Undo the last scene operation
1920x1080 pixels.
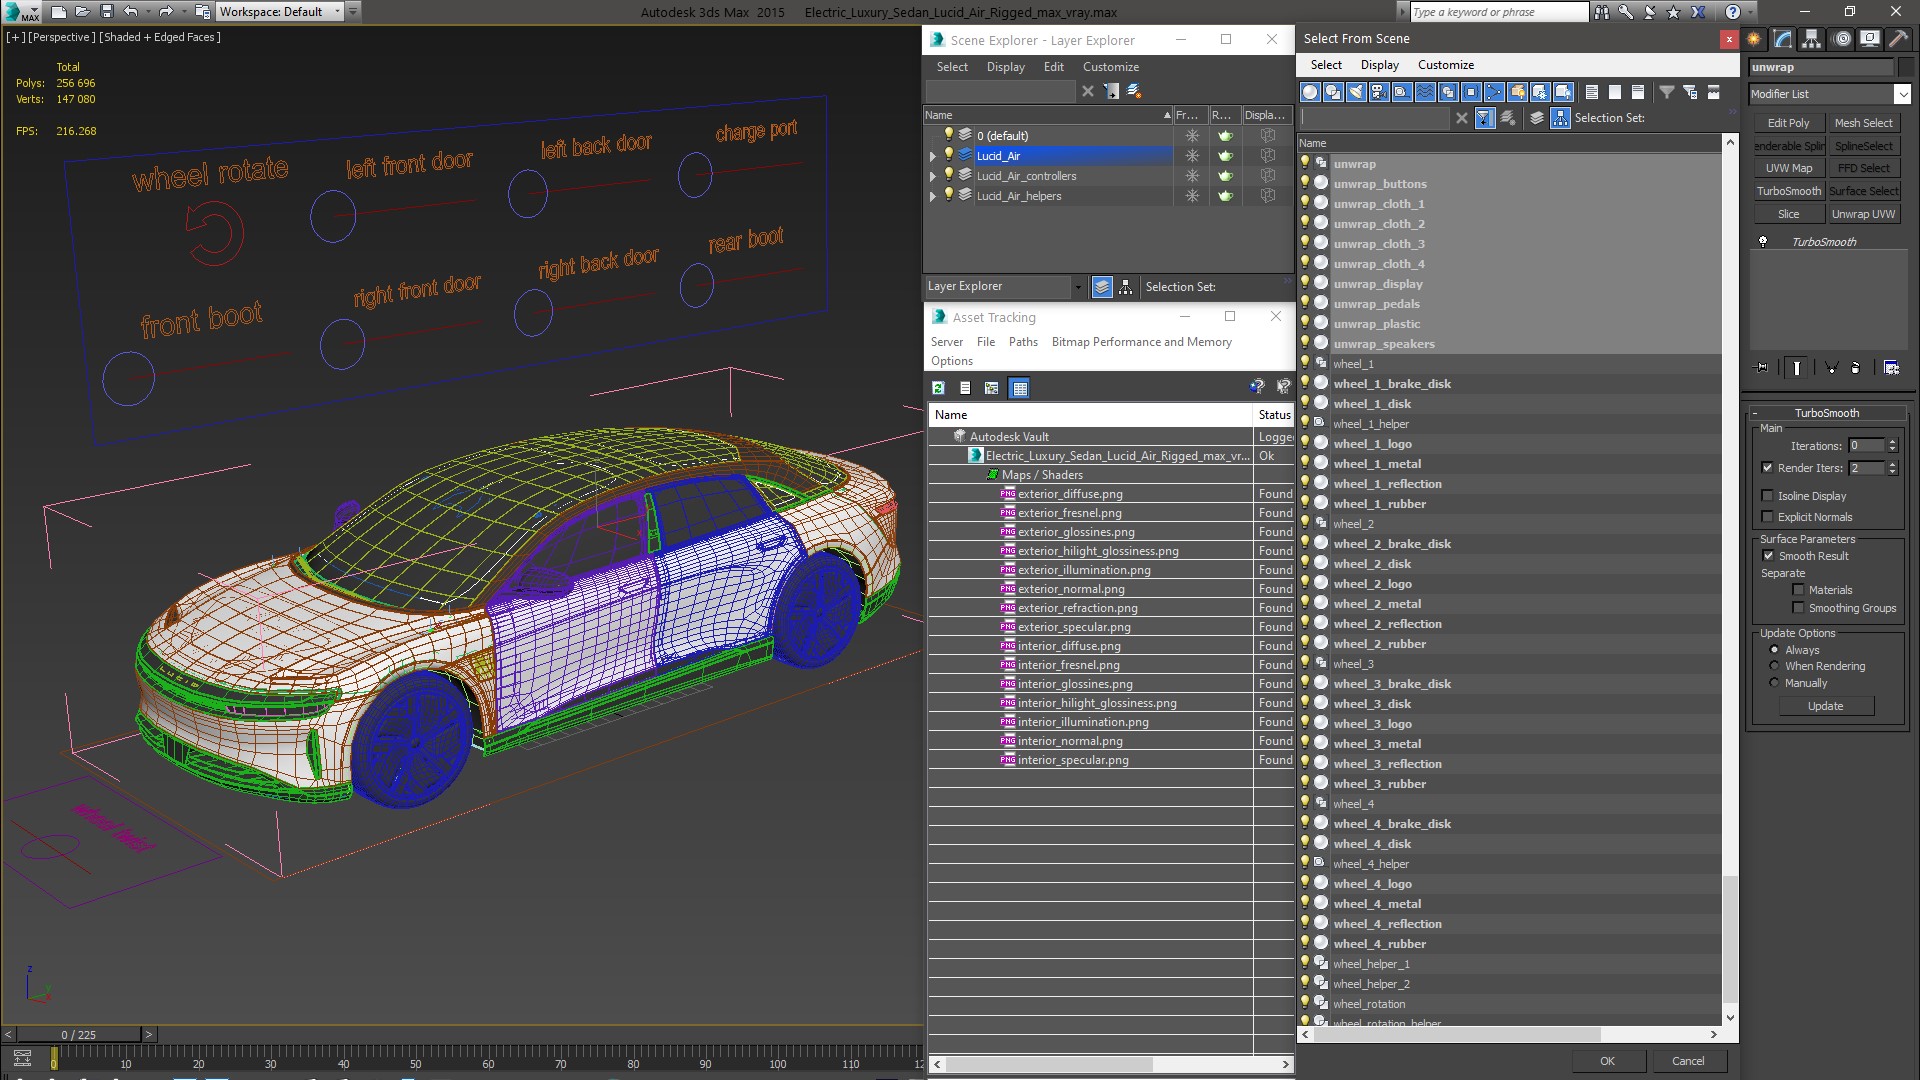click(x=130, y=12)
